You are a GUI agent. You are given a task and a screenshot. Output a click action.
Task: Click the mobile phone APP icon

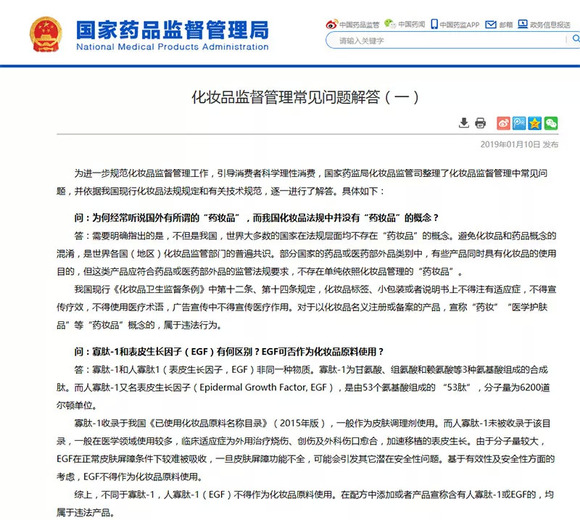tap(434, 24)
